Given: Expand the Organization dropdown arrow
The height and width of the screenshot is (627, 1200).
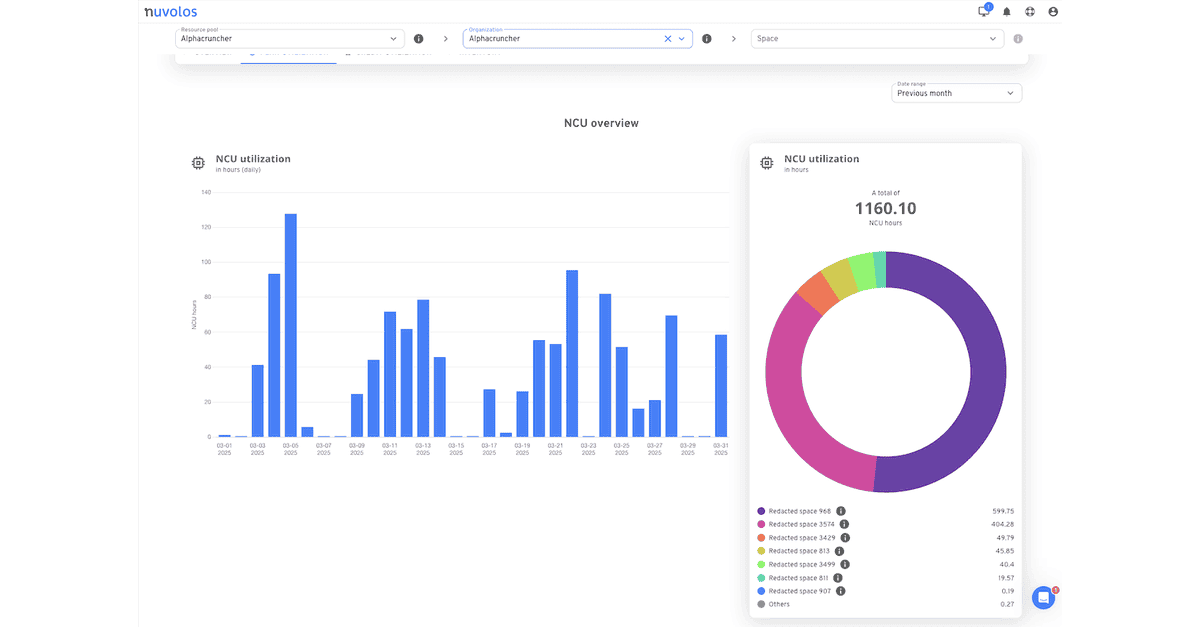Looking at the screenshot, I should pyautogui.click(x=683, y=39).
